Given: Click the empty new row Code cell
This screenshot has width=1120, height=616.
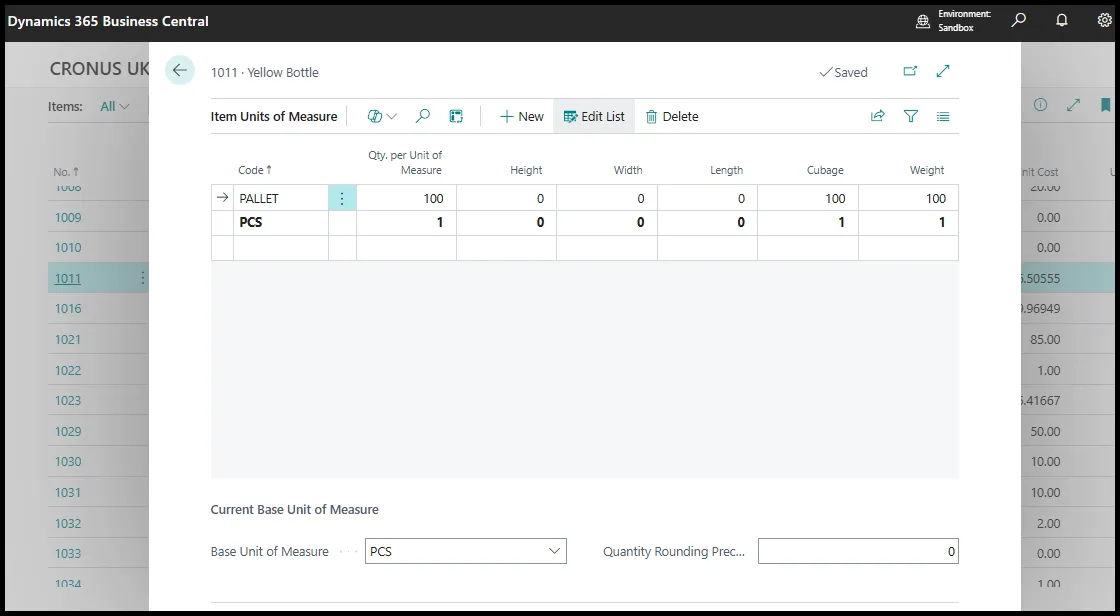Looking at the screenshot, I should [281, 248].
